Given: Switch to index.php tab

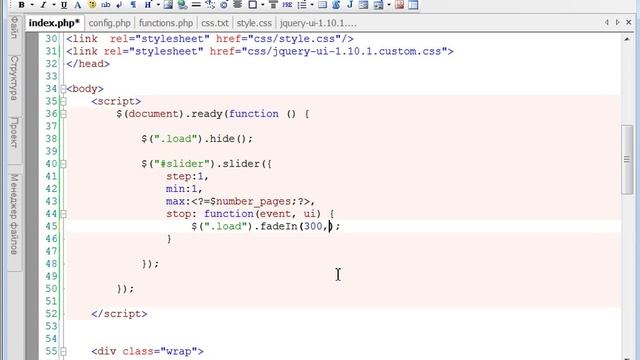Looking at the screenshot, I should [x=54, y=23].
